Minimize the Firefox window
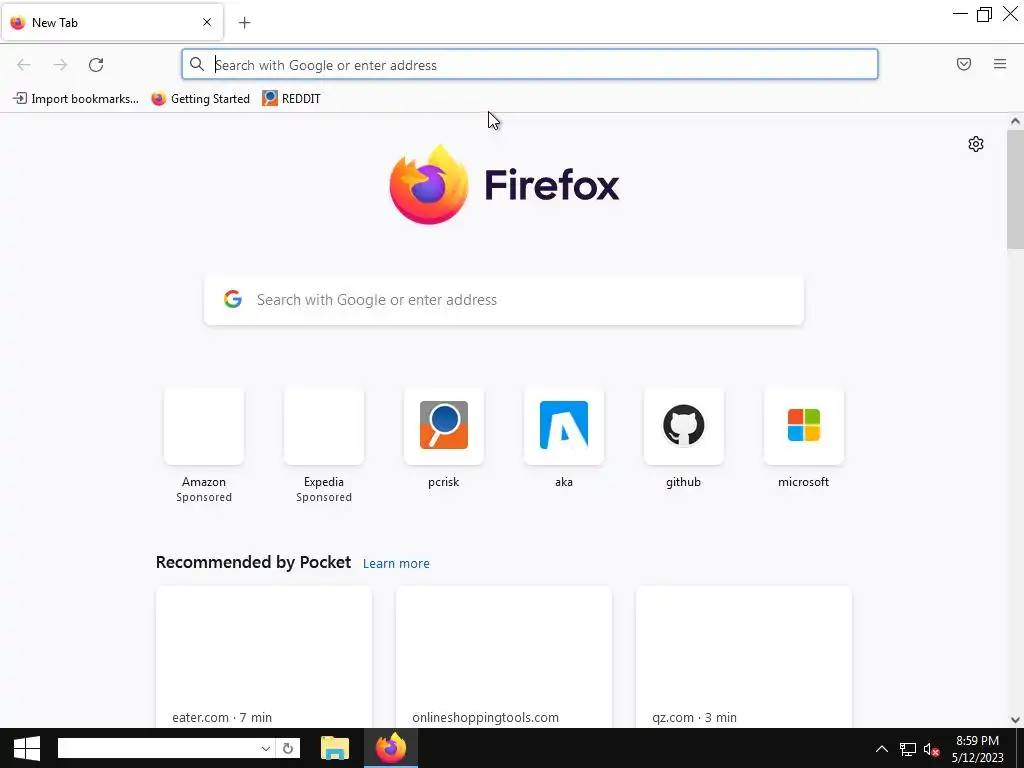Viewport: 1024px width, 768px height. click(960, 14)
